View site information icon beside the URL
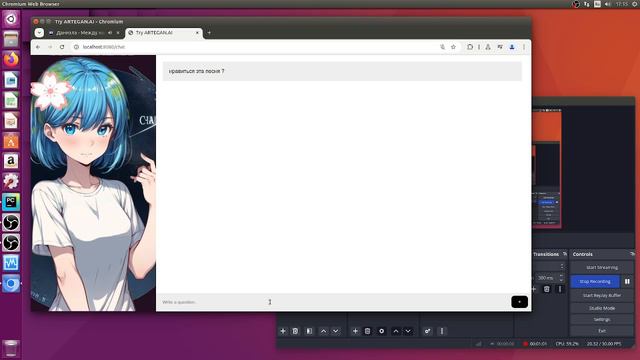The height and width of the screenshot is (360, 640). tap(76, 47)
